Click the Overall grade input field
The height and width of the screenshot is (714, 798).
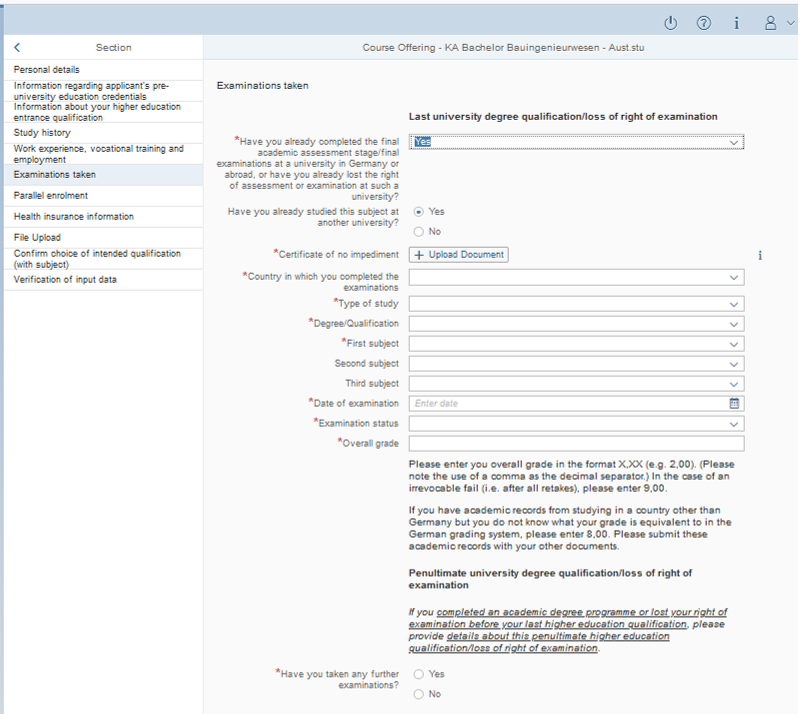(x=575, y=444)
